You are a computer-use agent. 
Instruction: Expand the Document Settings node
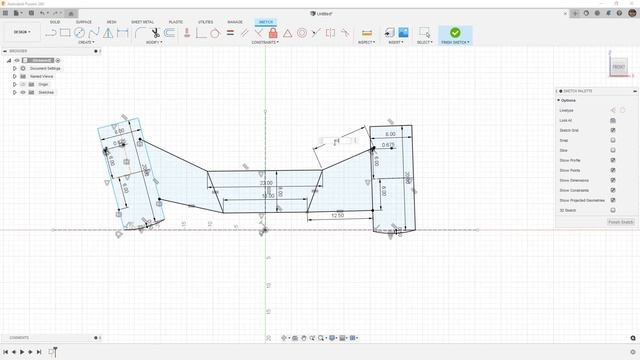(15, 68)
